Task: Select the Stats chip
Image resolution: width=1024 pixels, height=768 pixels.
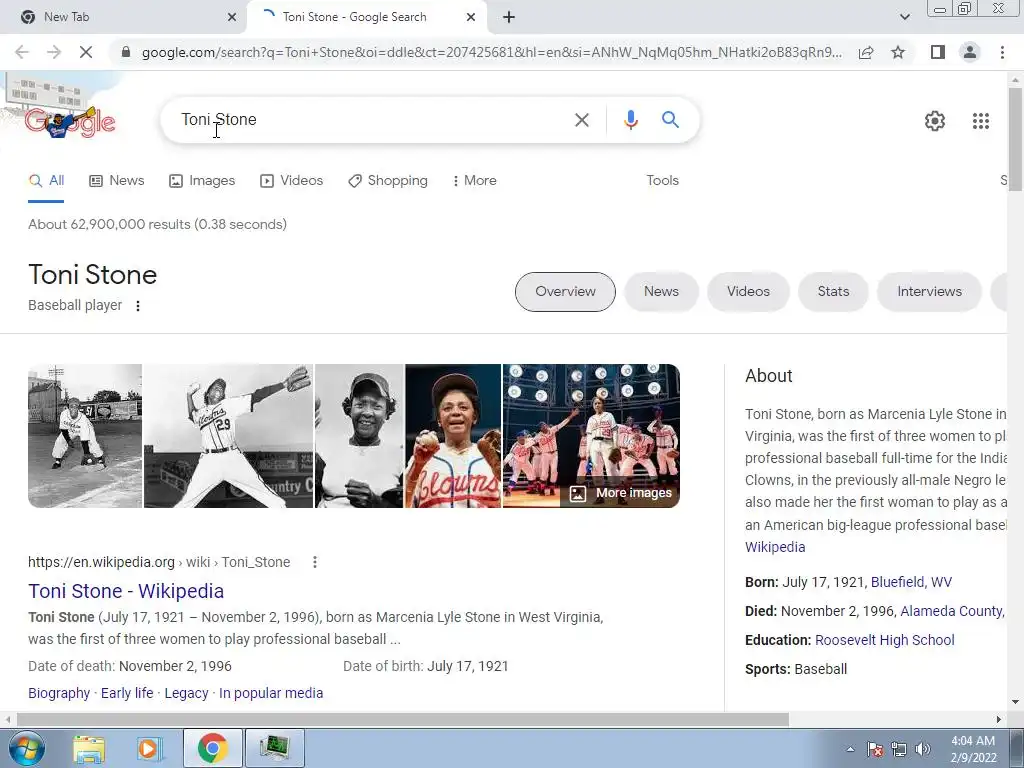Action: (833, 292)
